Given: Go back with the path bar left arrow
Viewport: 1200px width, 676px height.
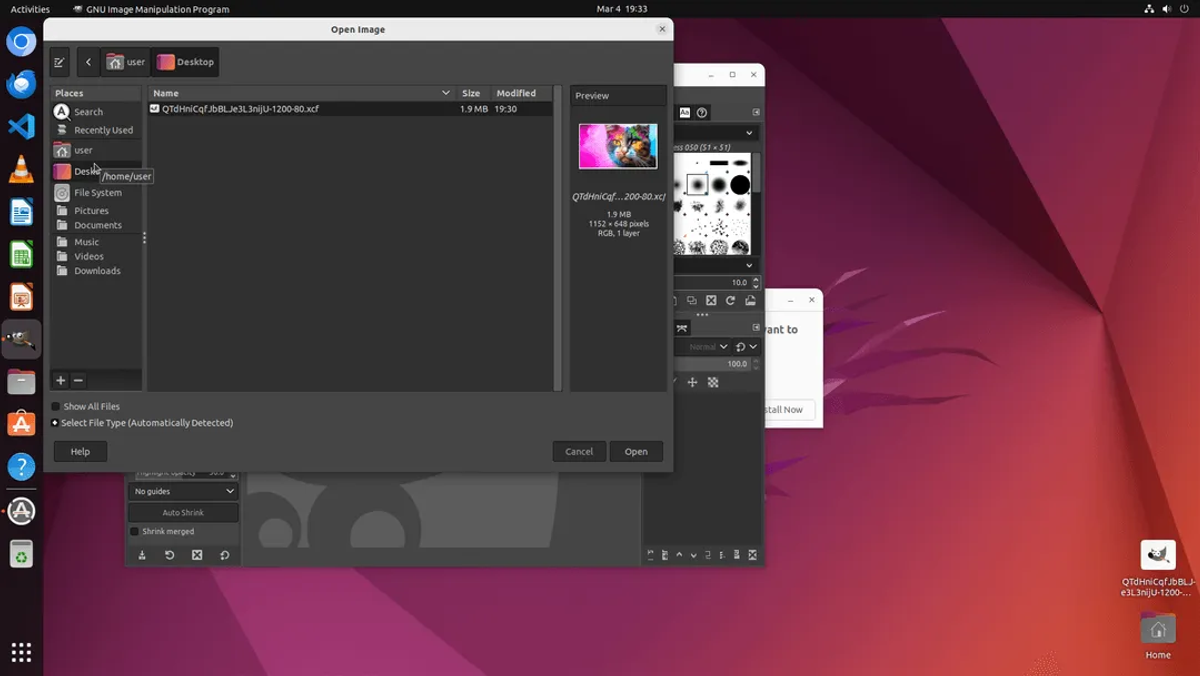Looking at the screenshot, I should [x=88, y=62].
